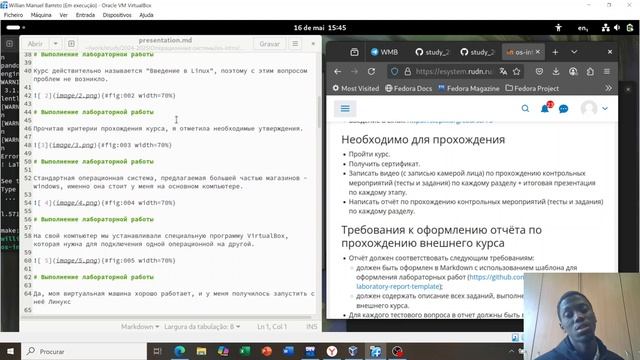Close the os-intro browser tab
Viewport: 640px width, 360px height.
[x=538, y=52]
